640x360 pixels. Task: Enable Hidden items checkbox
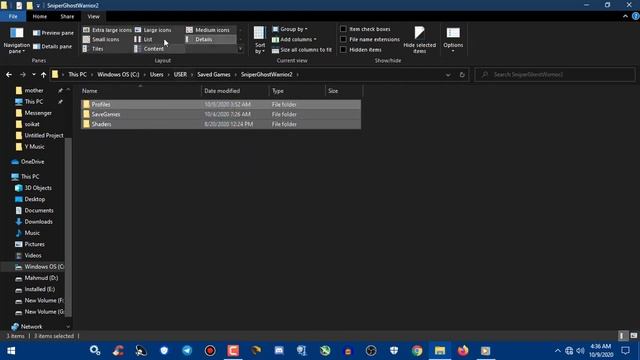pyautogui.click(x=343, y=49)
